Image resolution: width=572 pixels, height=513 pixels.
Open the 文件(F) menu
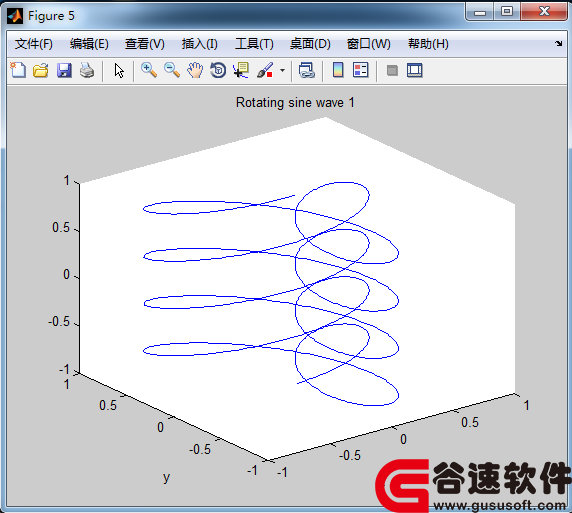(x=34, y=44)
